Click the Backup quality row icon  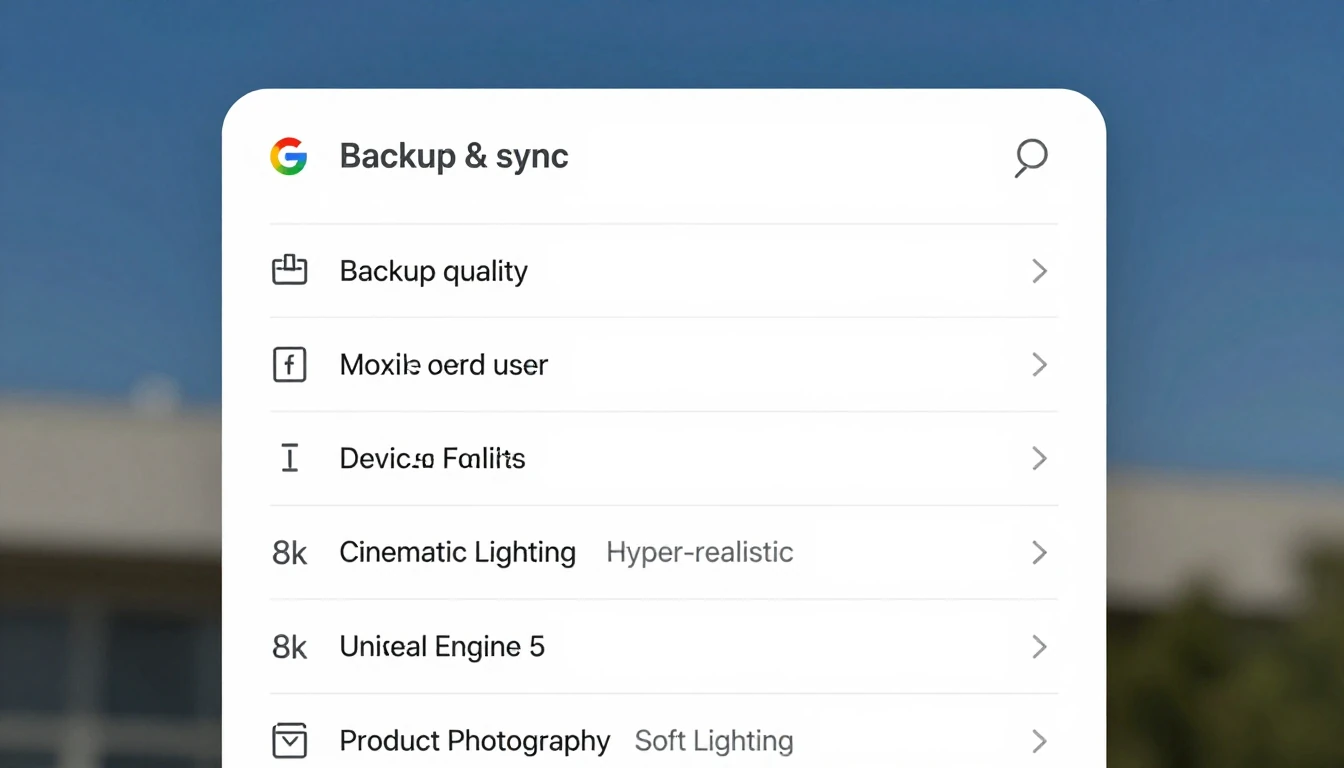pos(289,270)
